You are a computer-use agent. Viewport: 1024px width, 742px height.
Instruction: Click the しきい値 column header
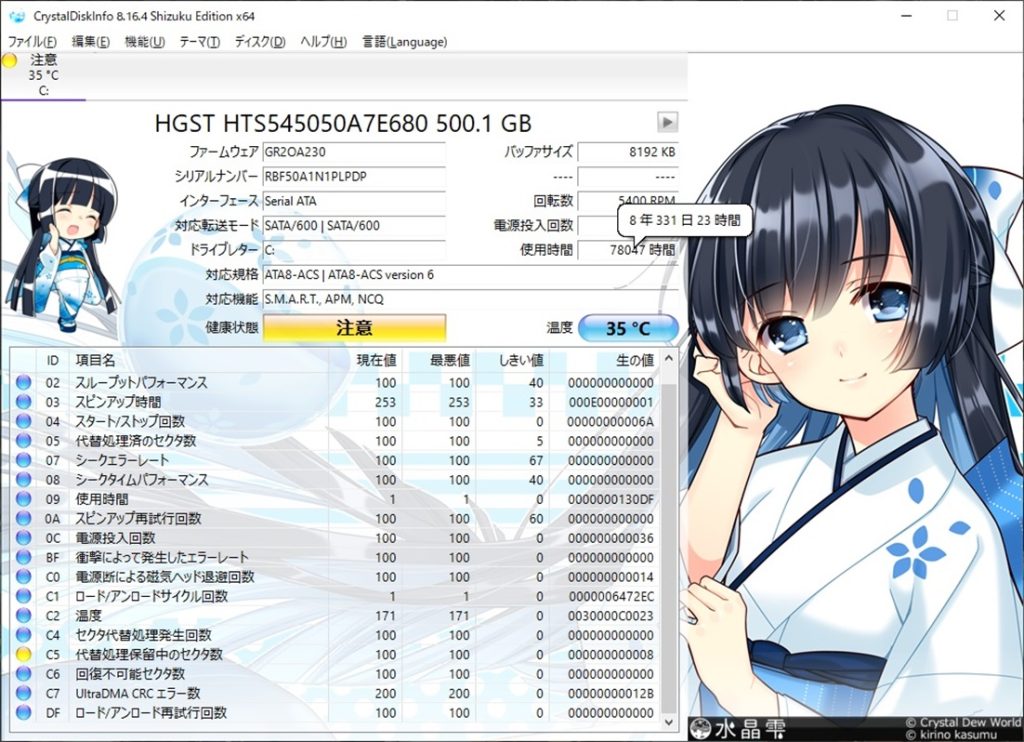pos(513,360)
